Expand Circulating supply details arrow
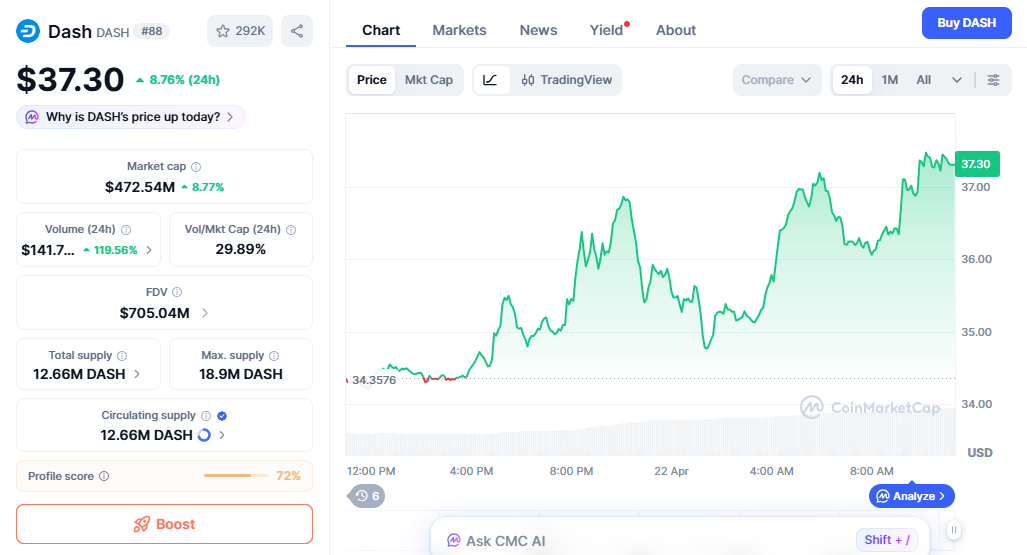Image resolution: width=1027 pixels, height=555 pixels. coord(222,435)
